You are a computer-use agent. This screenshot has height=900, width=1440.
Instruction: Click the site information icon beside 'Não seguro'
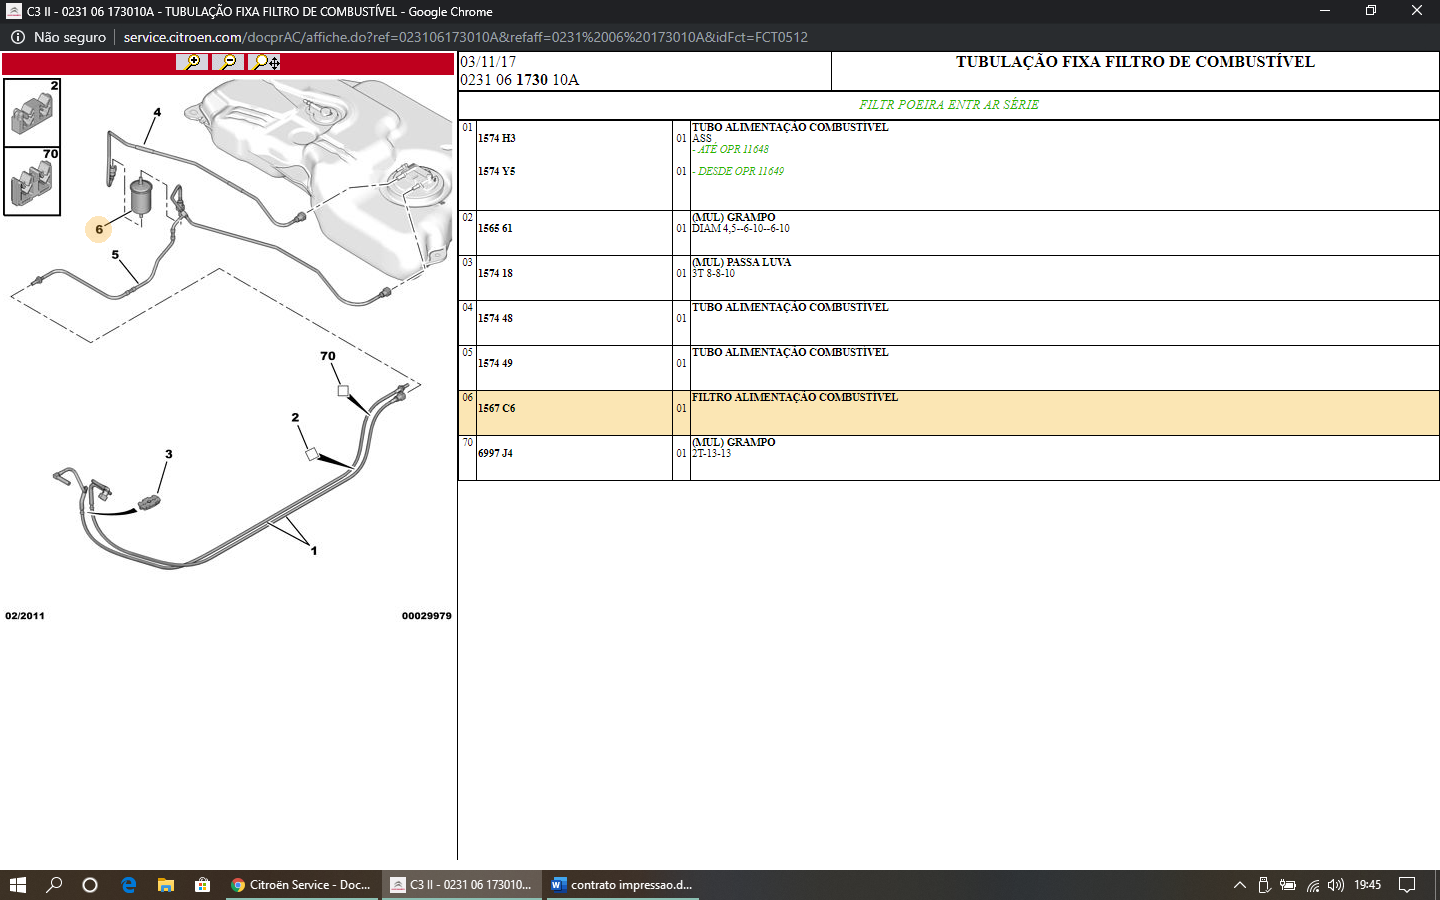pyautogui.click(x=18, y=37)
